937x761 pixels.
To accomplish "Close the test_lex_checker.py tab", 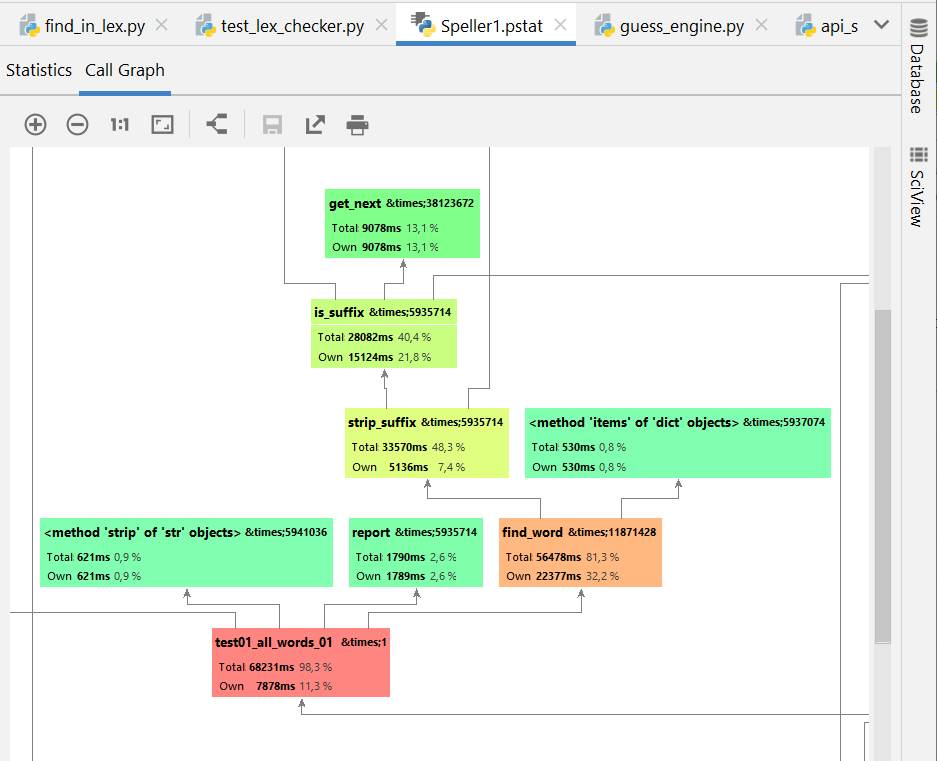I will [x=381, y=25].
